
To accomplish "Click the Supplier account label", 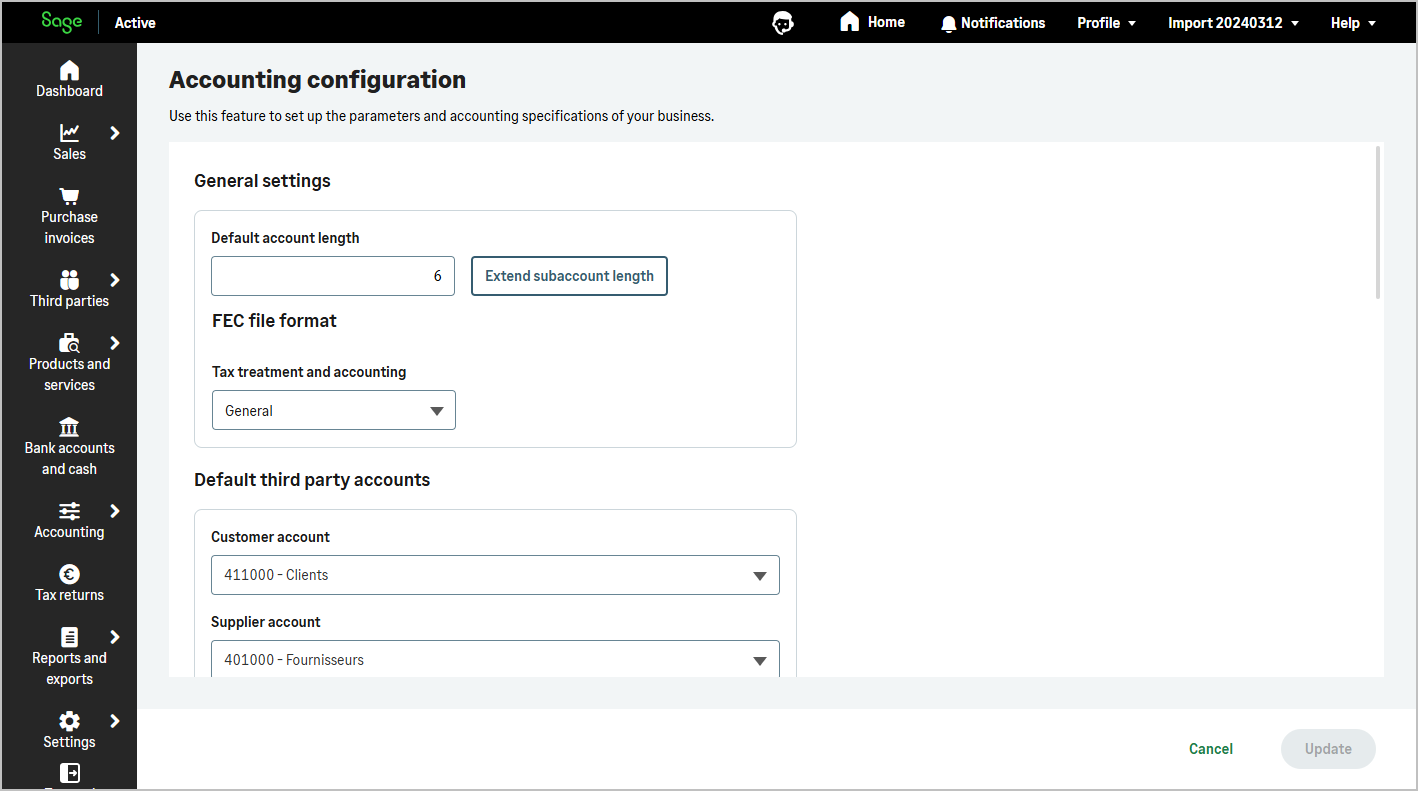I will [266, 622].
